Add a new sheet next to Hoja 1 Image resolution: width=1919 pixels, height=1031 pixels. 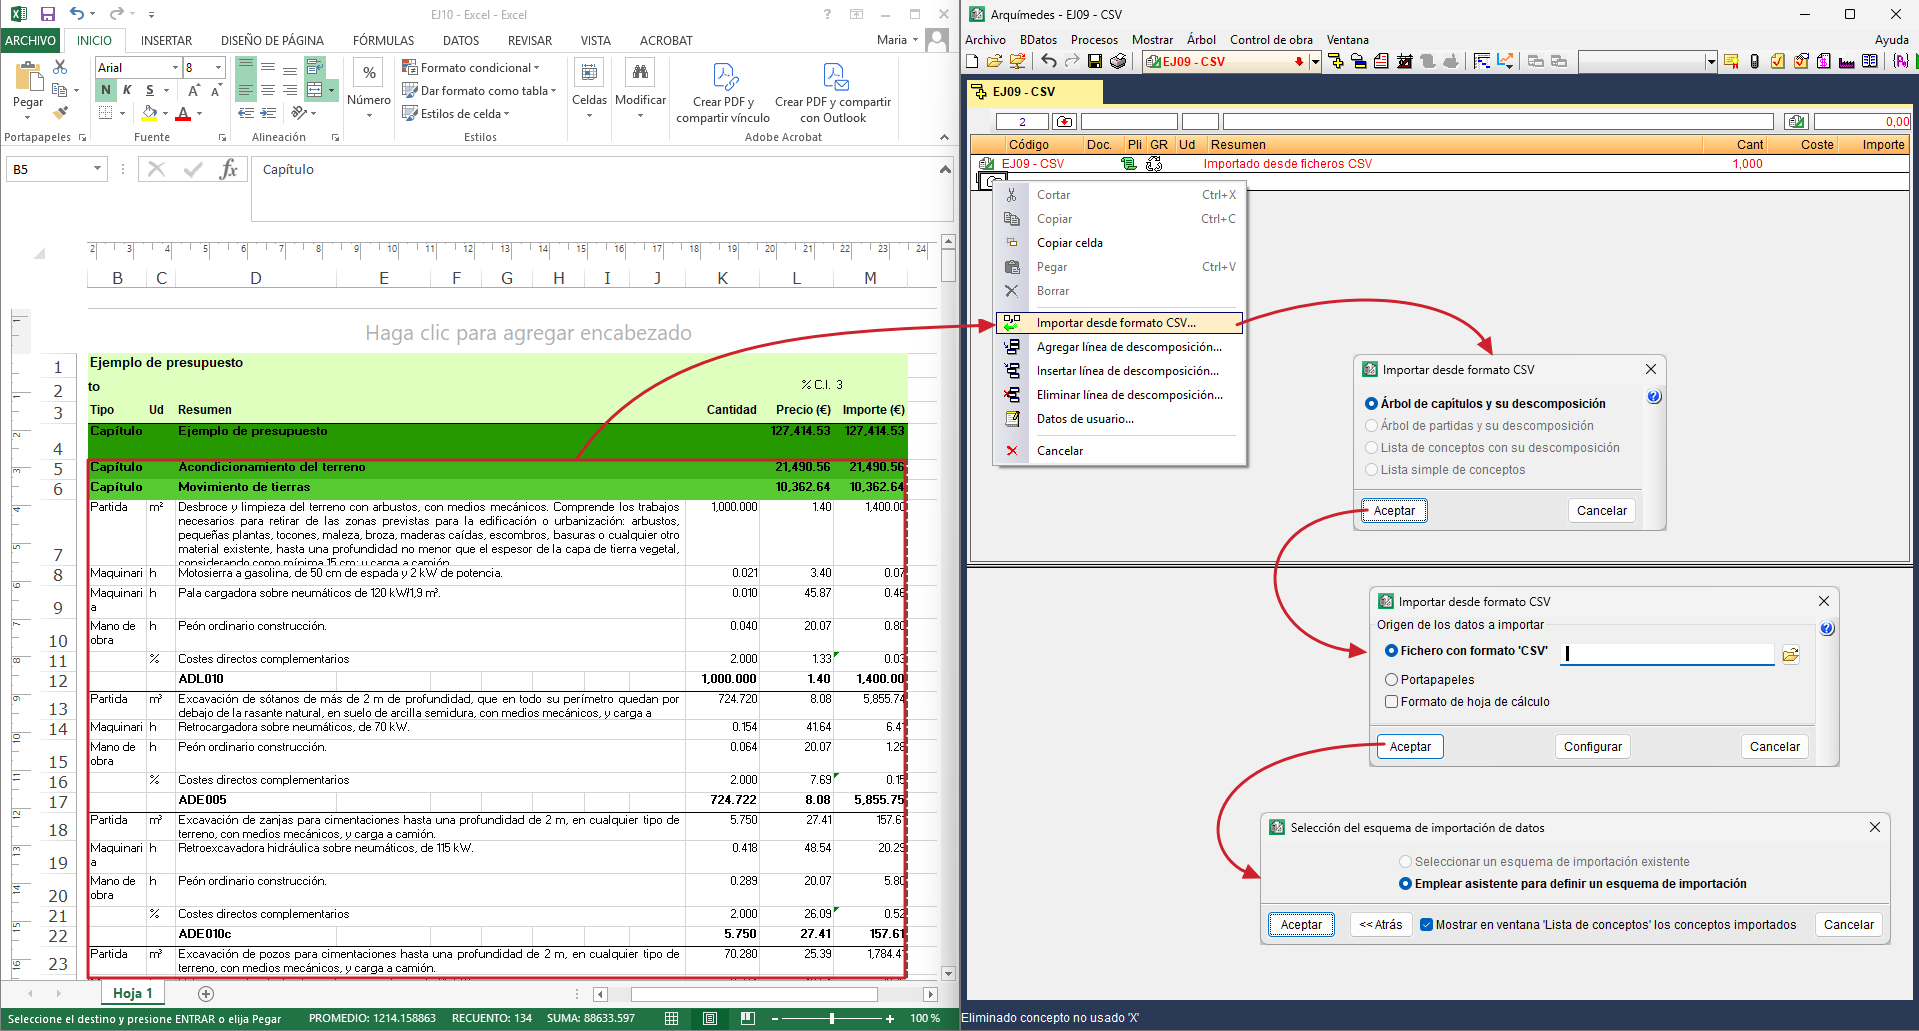point(206,993)
